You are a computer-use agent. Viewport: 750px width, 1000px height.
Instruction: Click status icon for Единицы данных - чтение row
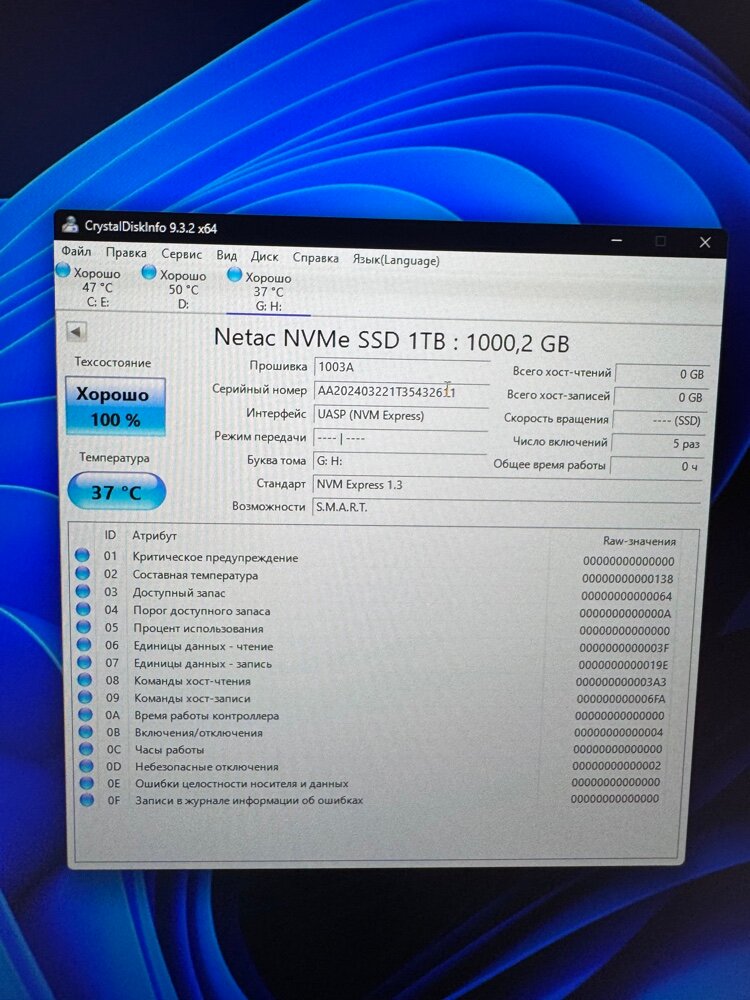[x=84, y=645]
